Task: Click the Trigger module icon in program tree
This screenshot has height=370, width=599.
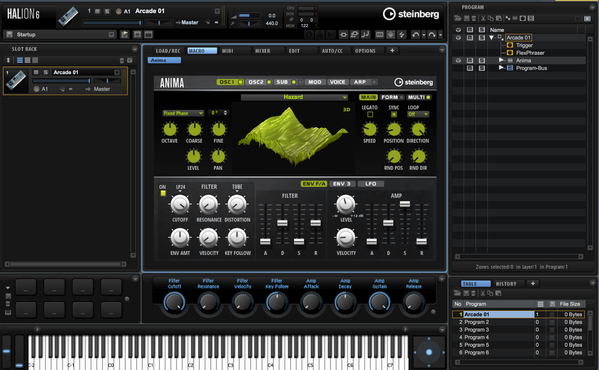Action: (510, 45)
